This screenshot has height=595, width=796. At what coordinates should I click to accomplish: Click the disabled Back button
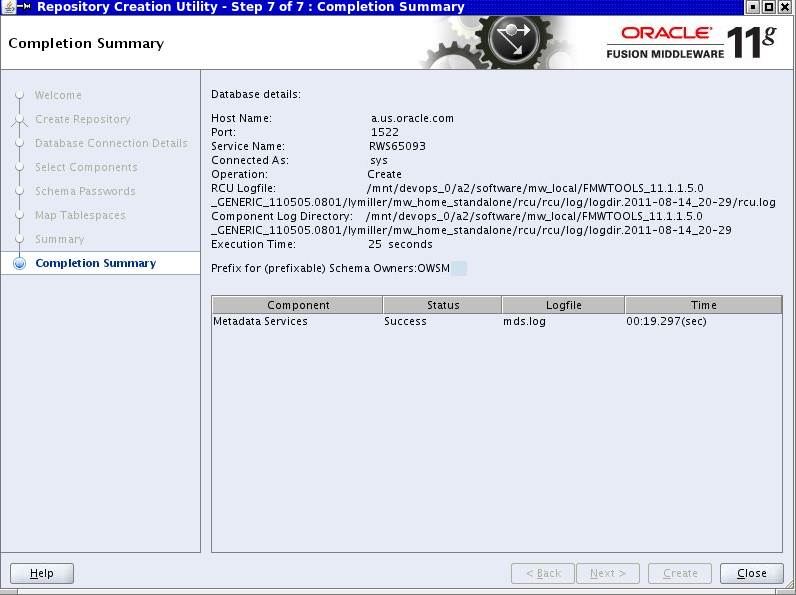click(x=543, y=573)
